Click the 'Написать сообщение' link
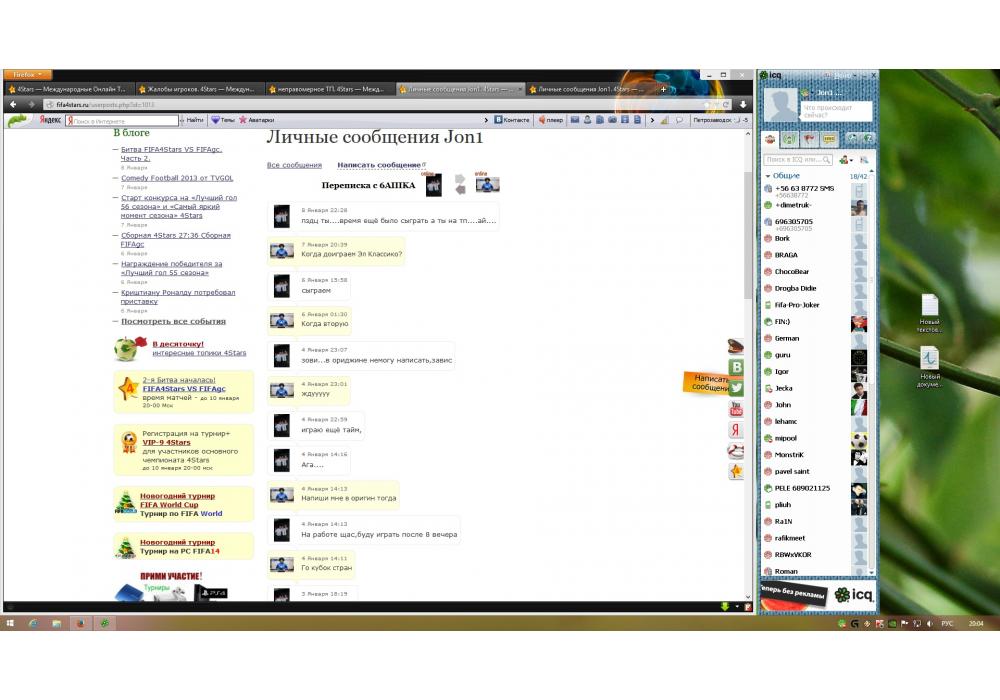 (378, 165)
